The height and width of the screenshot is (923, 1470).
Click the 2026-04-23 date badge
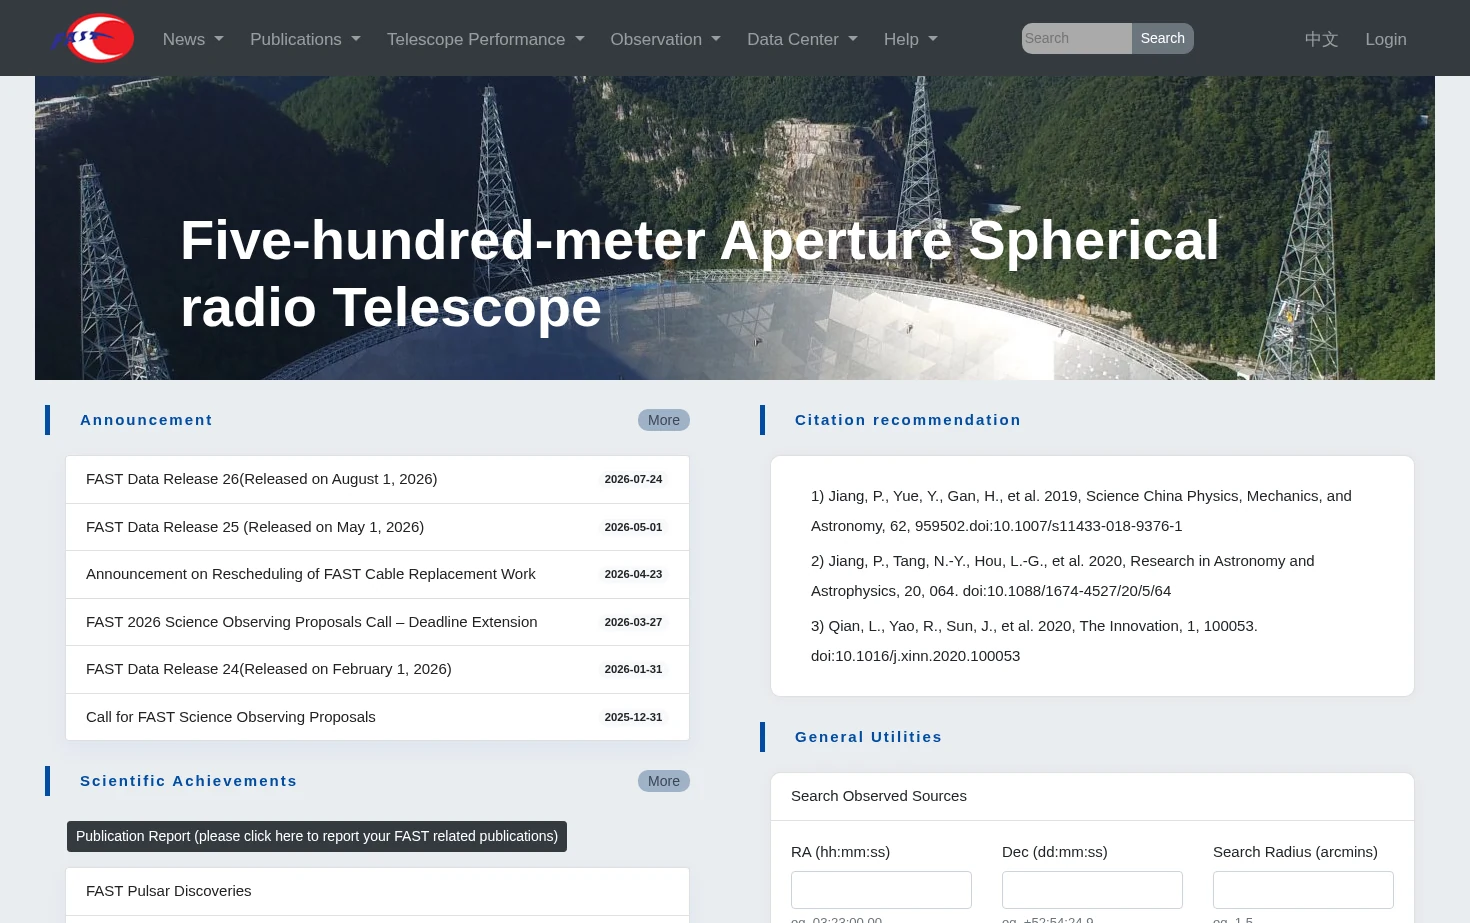tap(633, 575)
